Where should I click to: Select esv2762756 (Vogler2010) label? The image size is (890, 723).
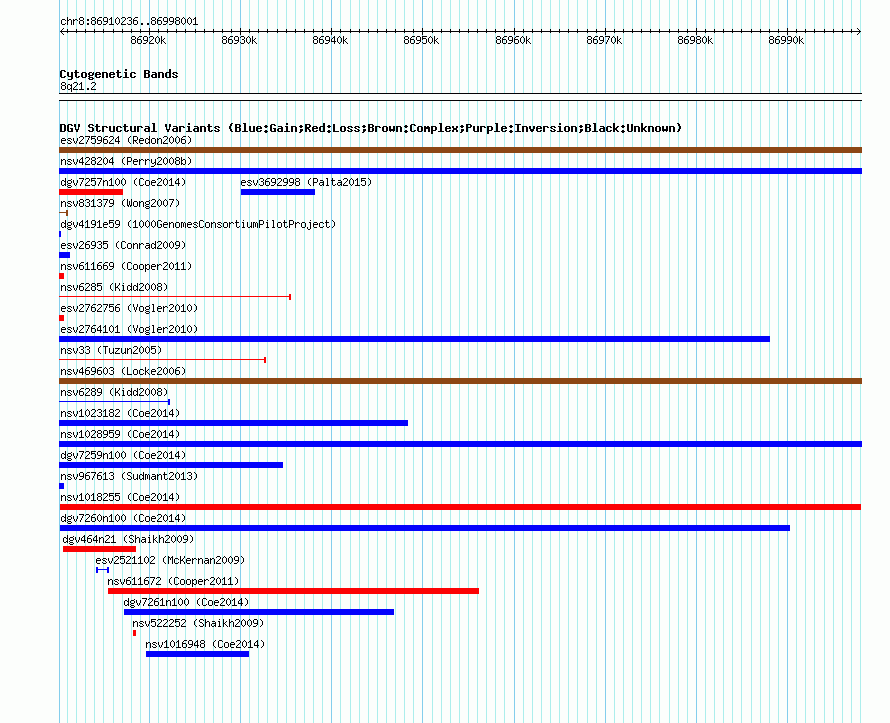coord(129,308)
